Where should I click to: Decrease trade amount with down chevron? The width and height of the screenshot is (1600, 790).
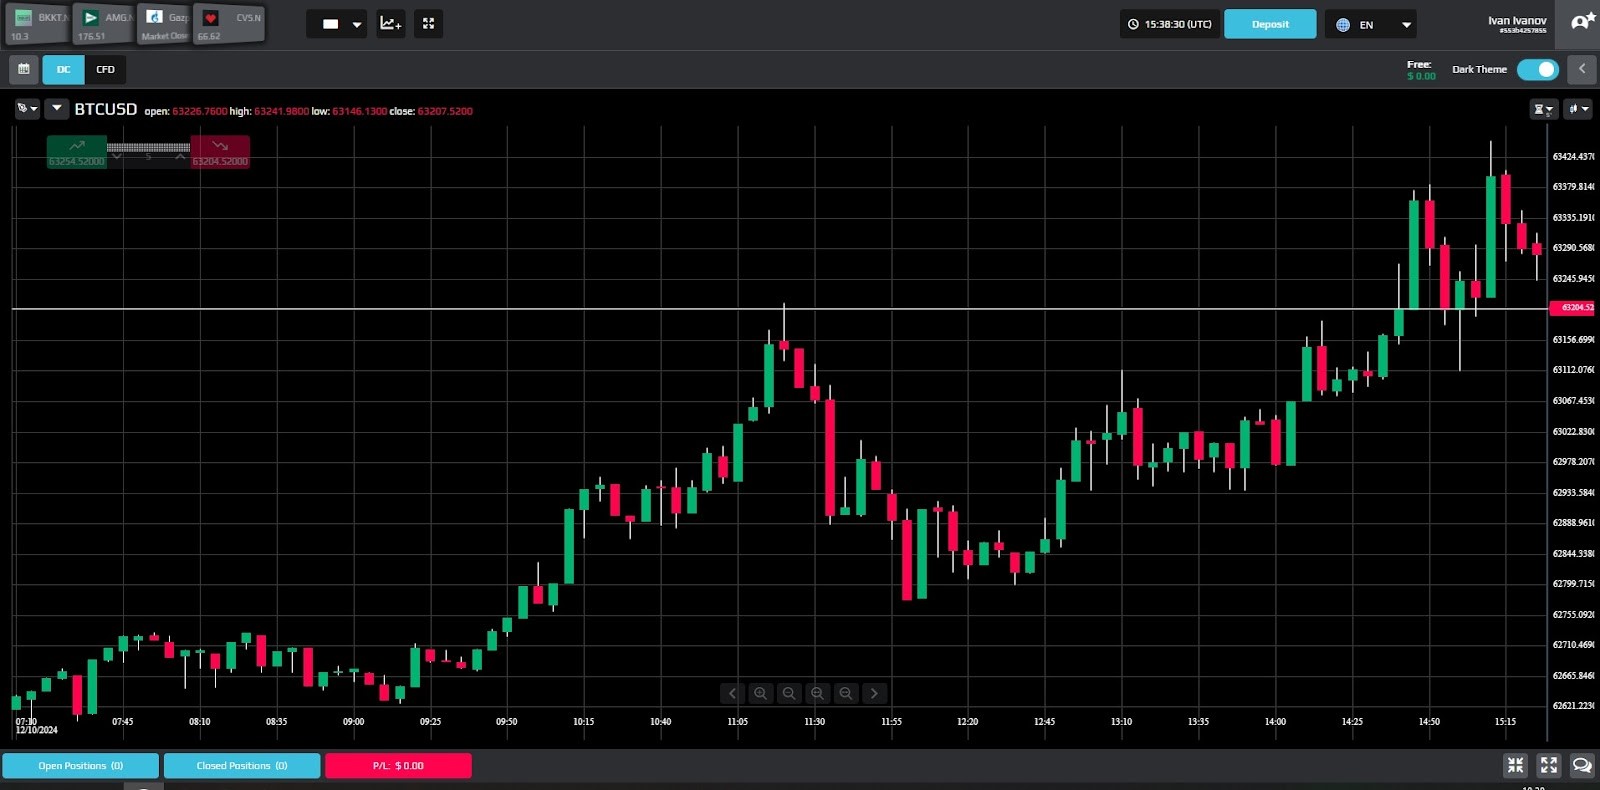[x=117, y=157]
